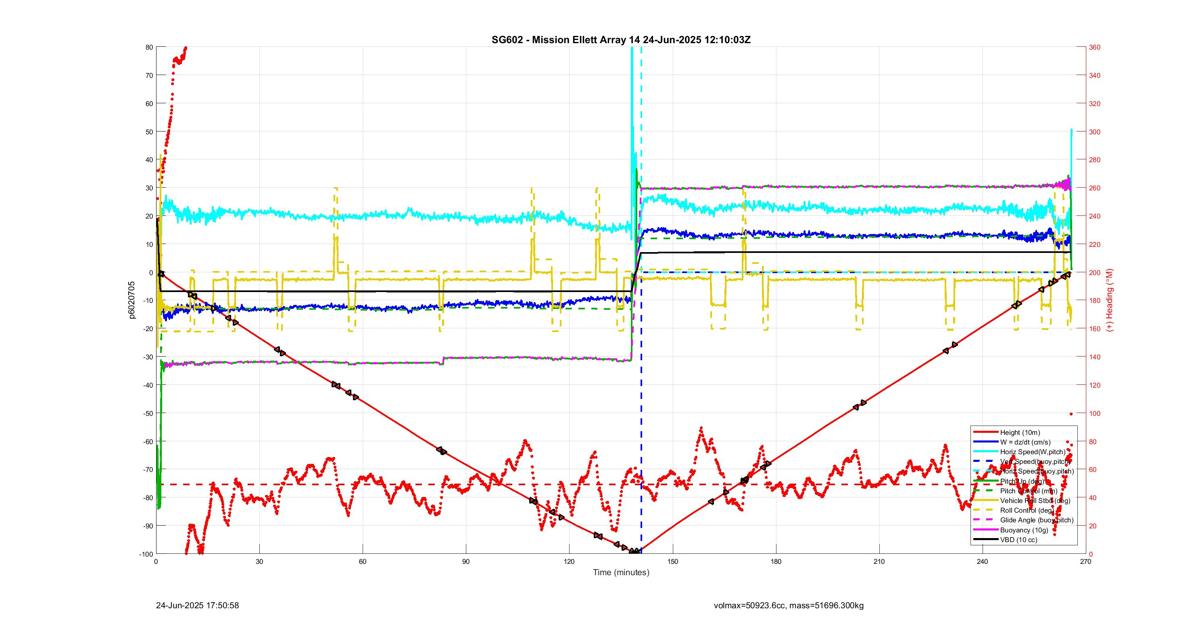Click the legend entry 'VBD (10 cc)'

1018,540
